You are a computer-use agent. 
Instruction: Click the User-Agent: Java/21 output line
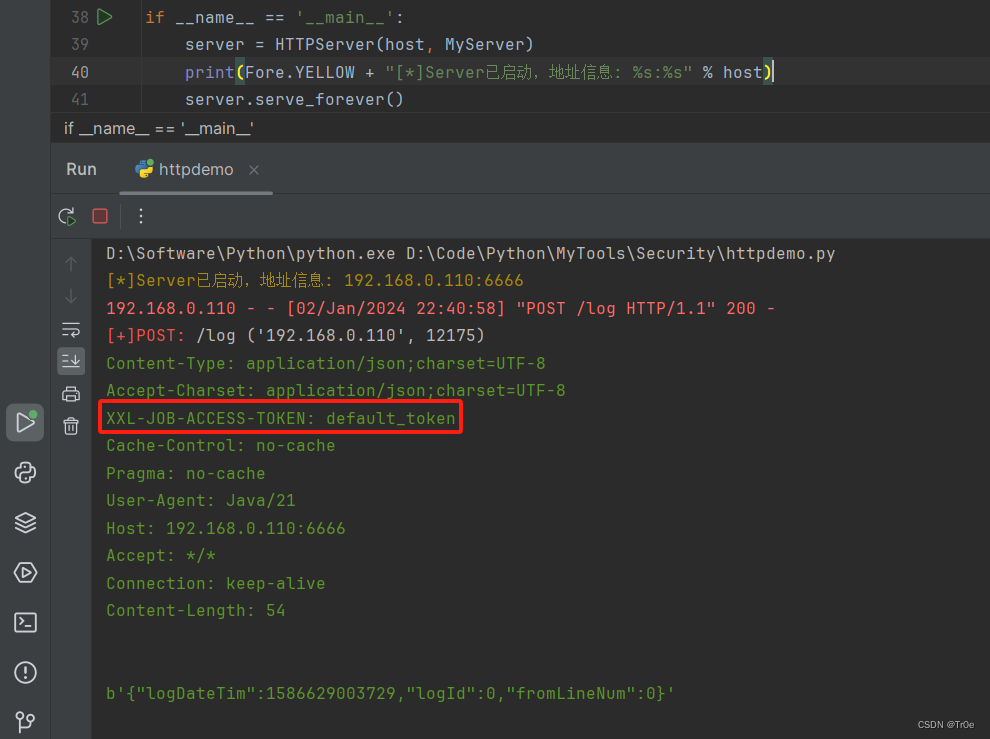coord(201,500)
